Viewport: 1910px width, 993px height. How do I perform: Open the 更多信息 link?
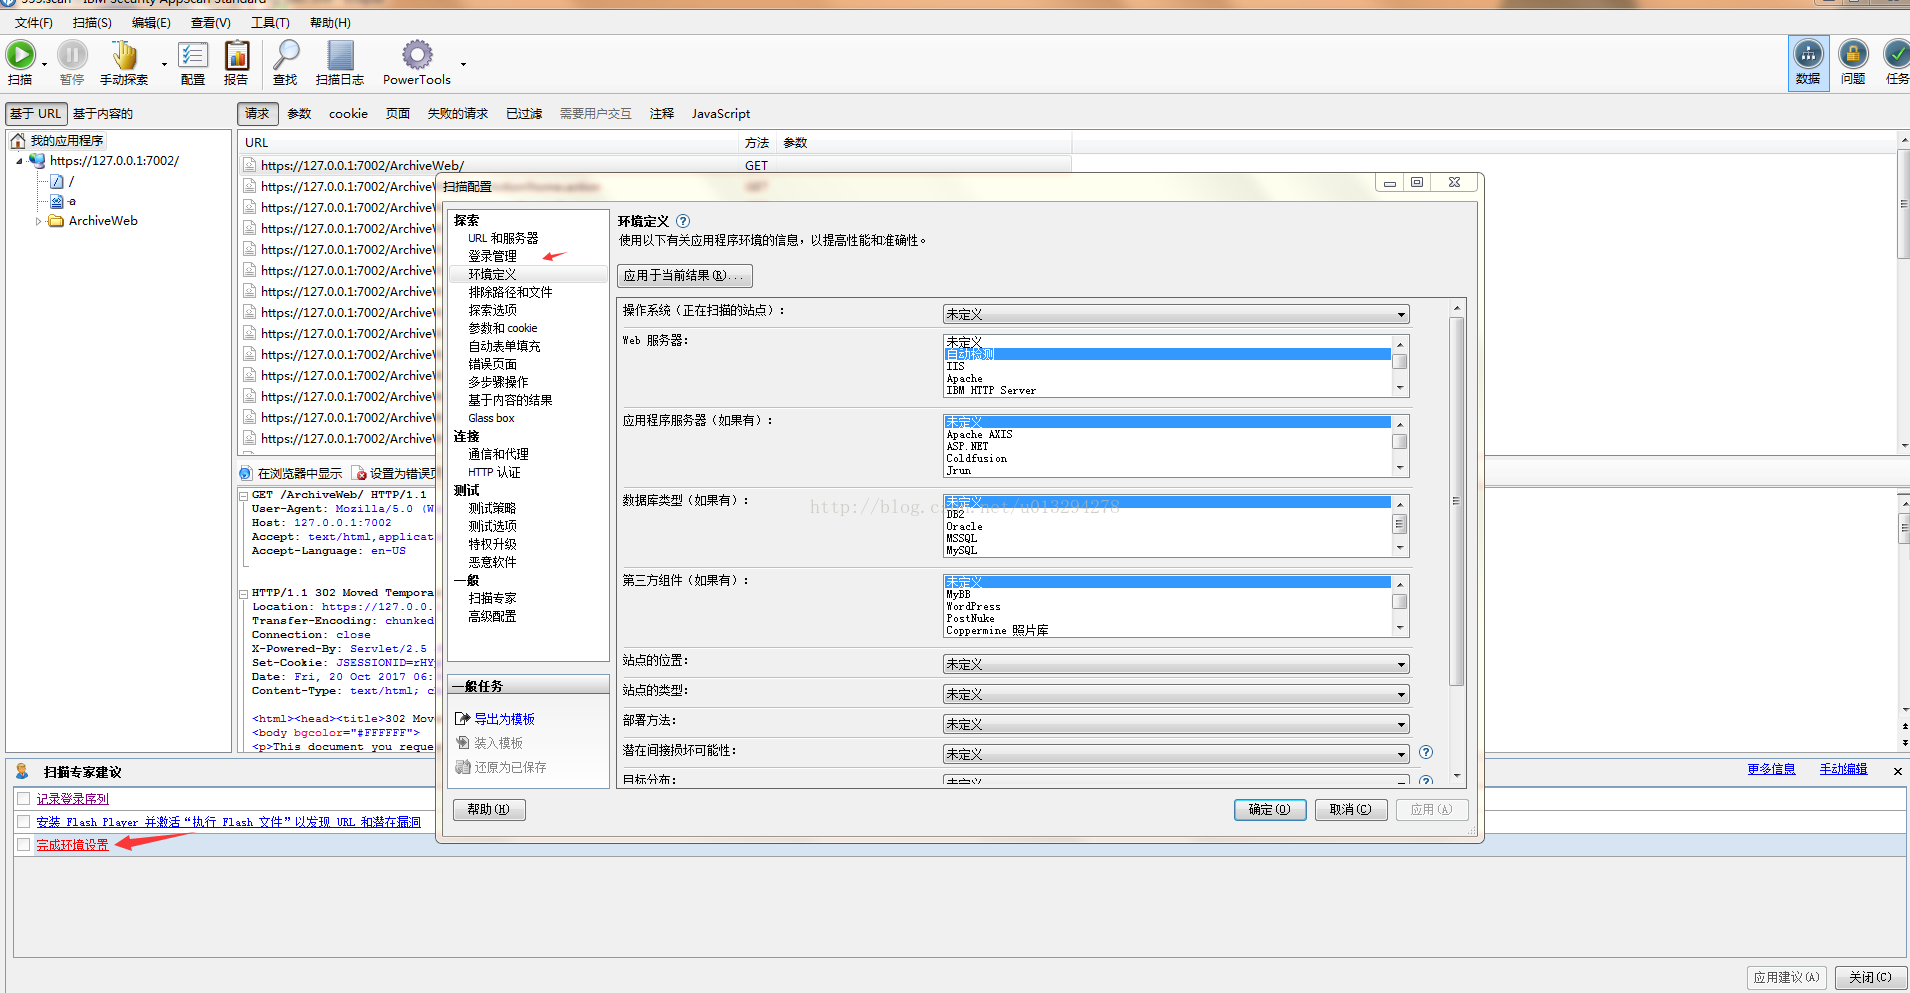coord(1771,769)
